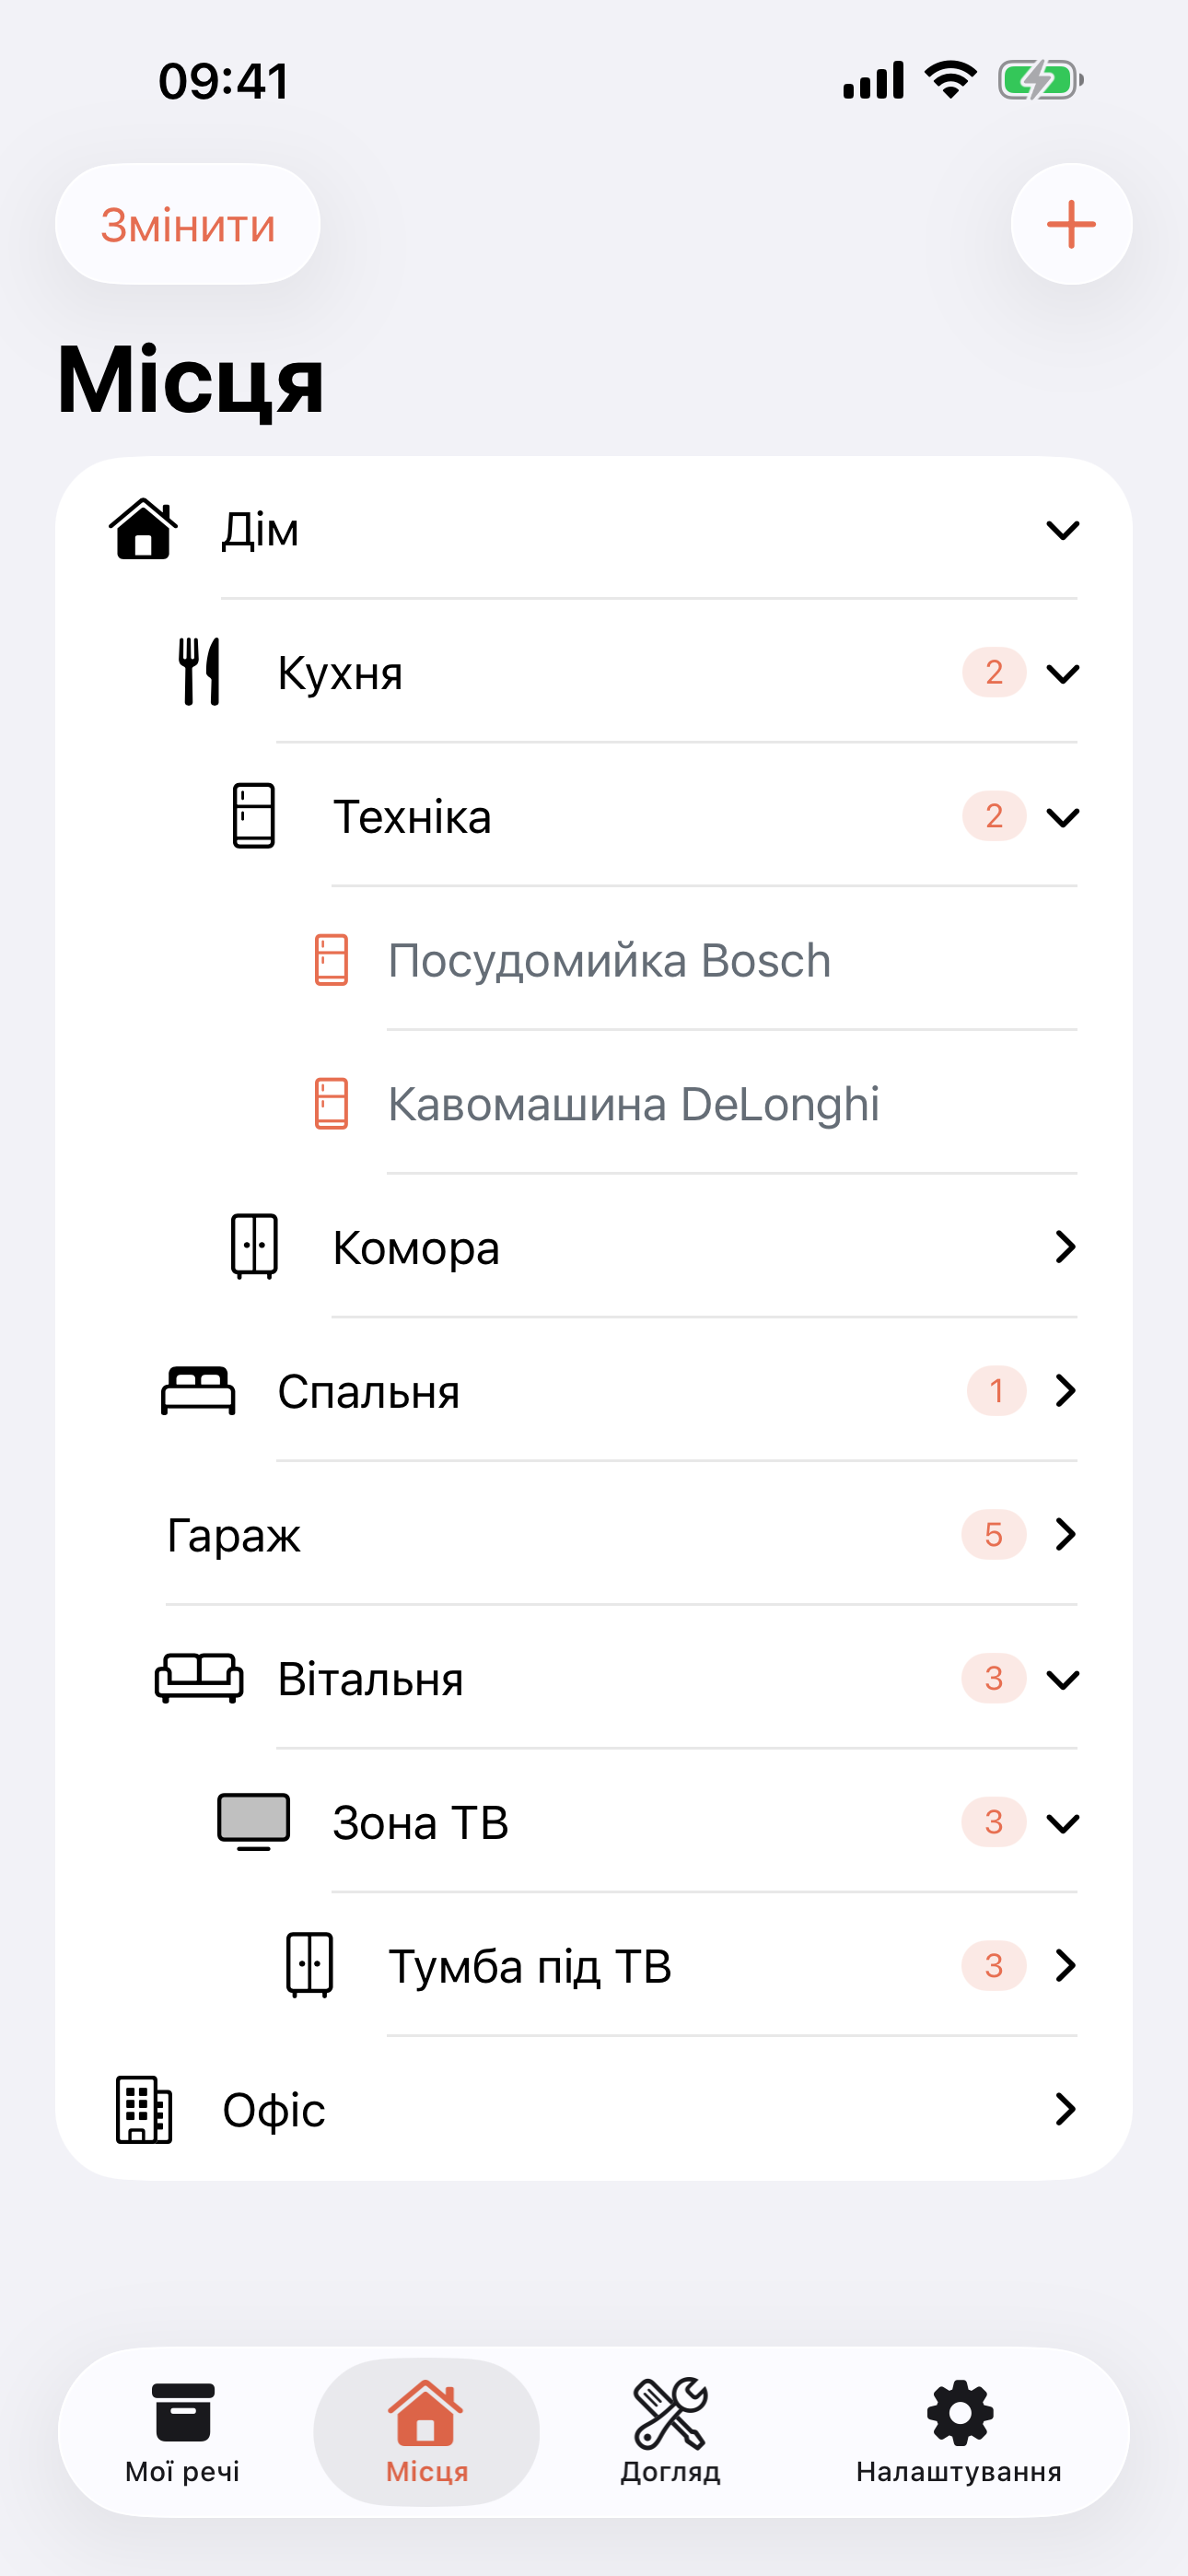Open the Догляд tab
Screen dimensions: 1188x2576
(x=670, y=2432)
